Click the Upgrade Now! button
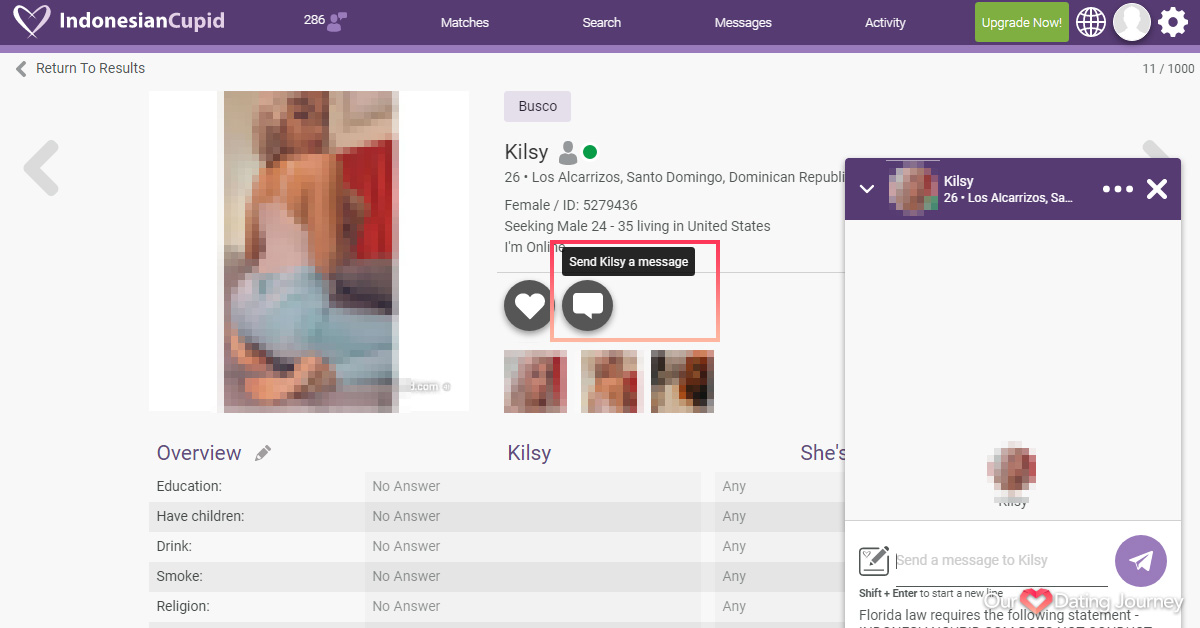Screen dimensions: 1200x628 pos(1021,22)
